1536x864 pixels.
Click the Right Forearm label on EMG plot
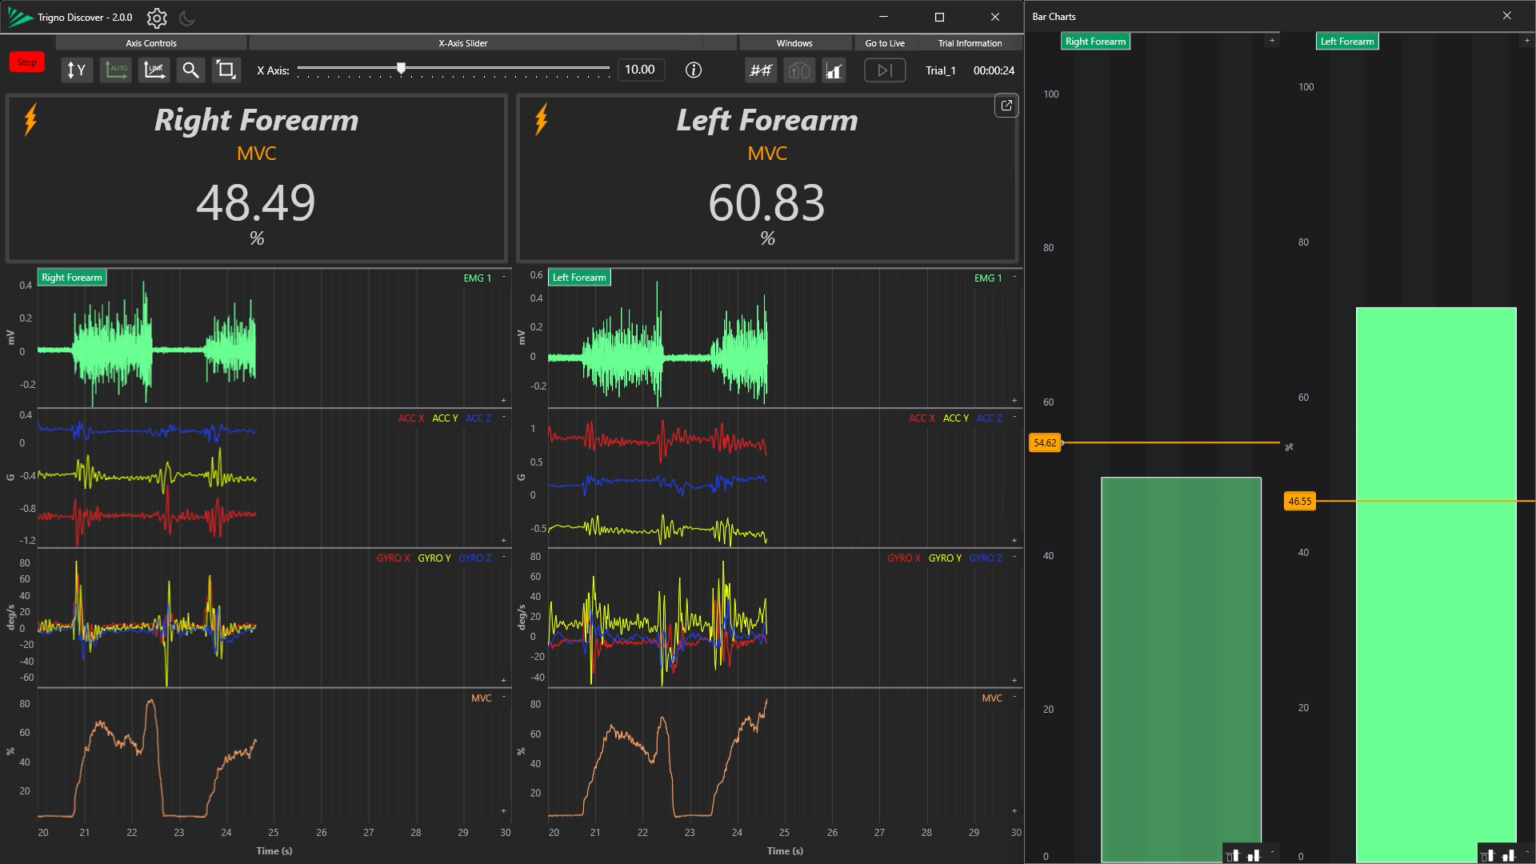(x=71, y=278)
